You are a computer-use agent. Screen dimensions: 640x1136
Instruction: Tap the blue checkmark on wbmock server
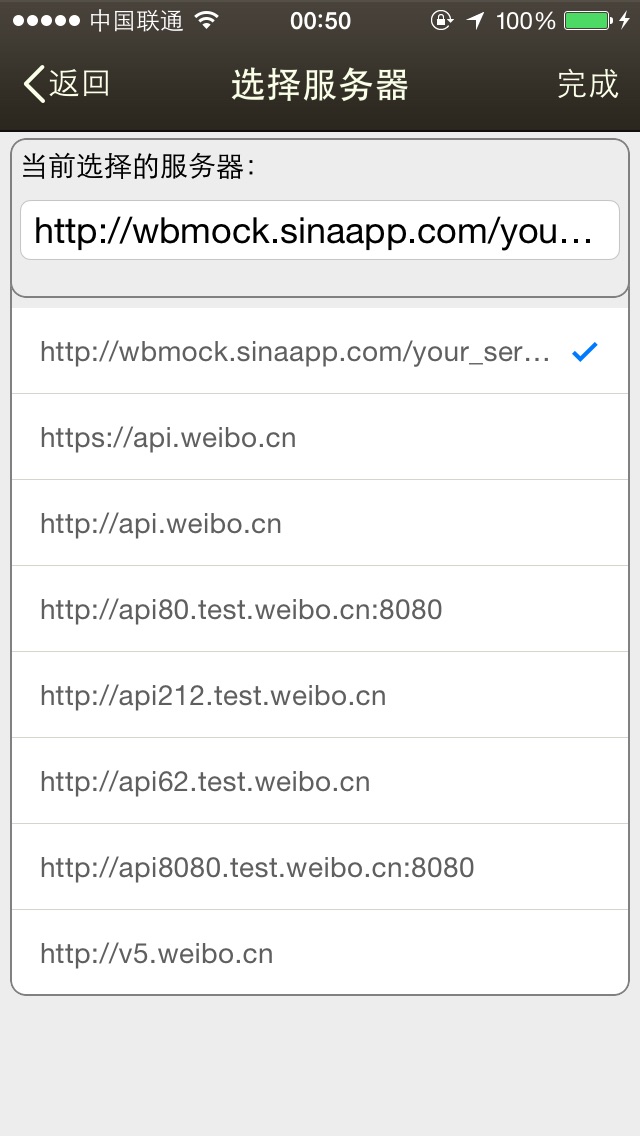[x=584, y=352]
